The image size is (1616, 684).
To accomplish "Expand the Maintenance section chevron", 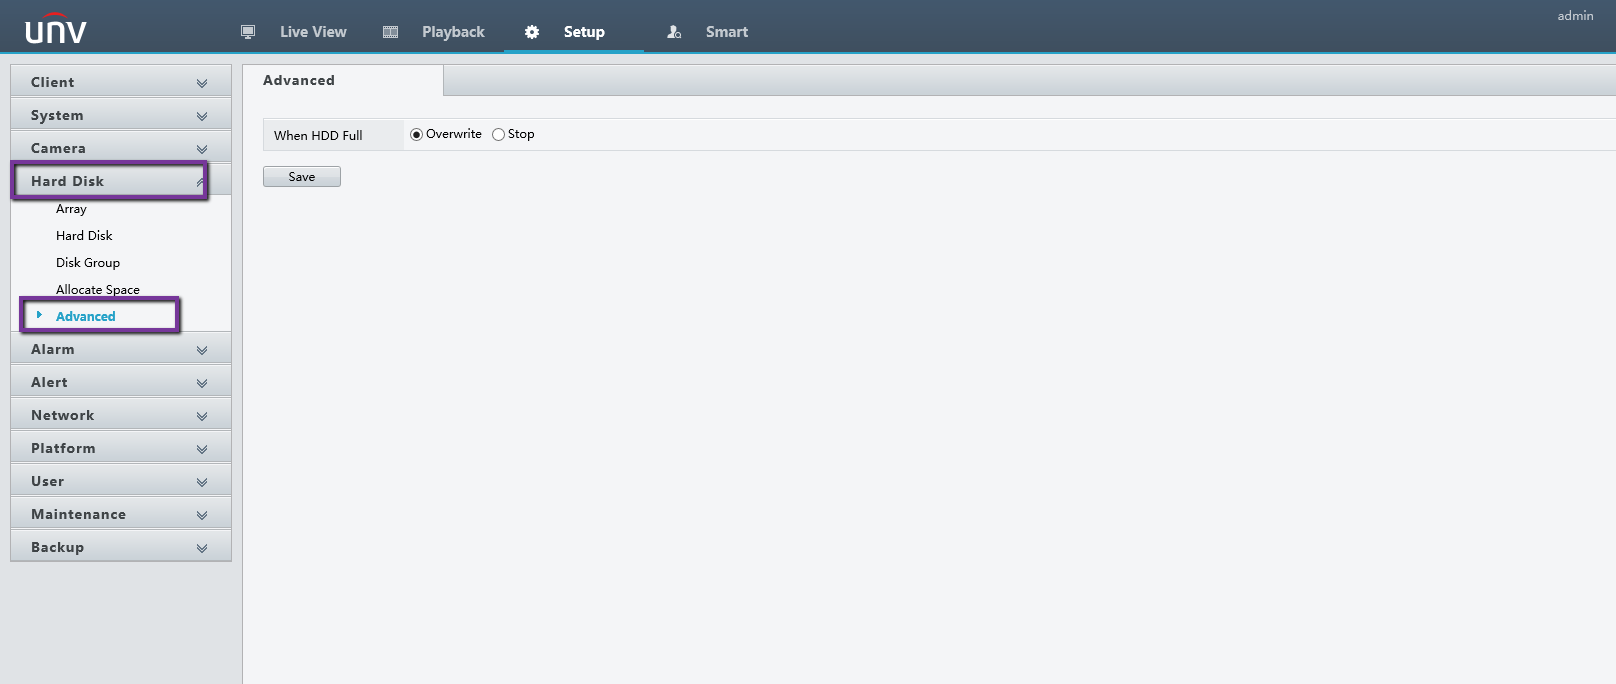I will (x=202, y=515).
